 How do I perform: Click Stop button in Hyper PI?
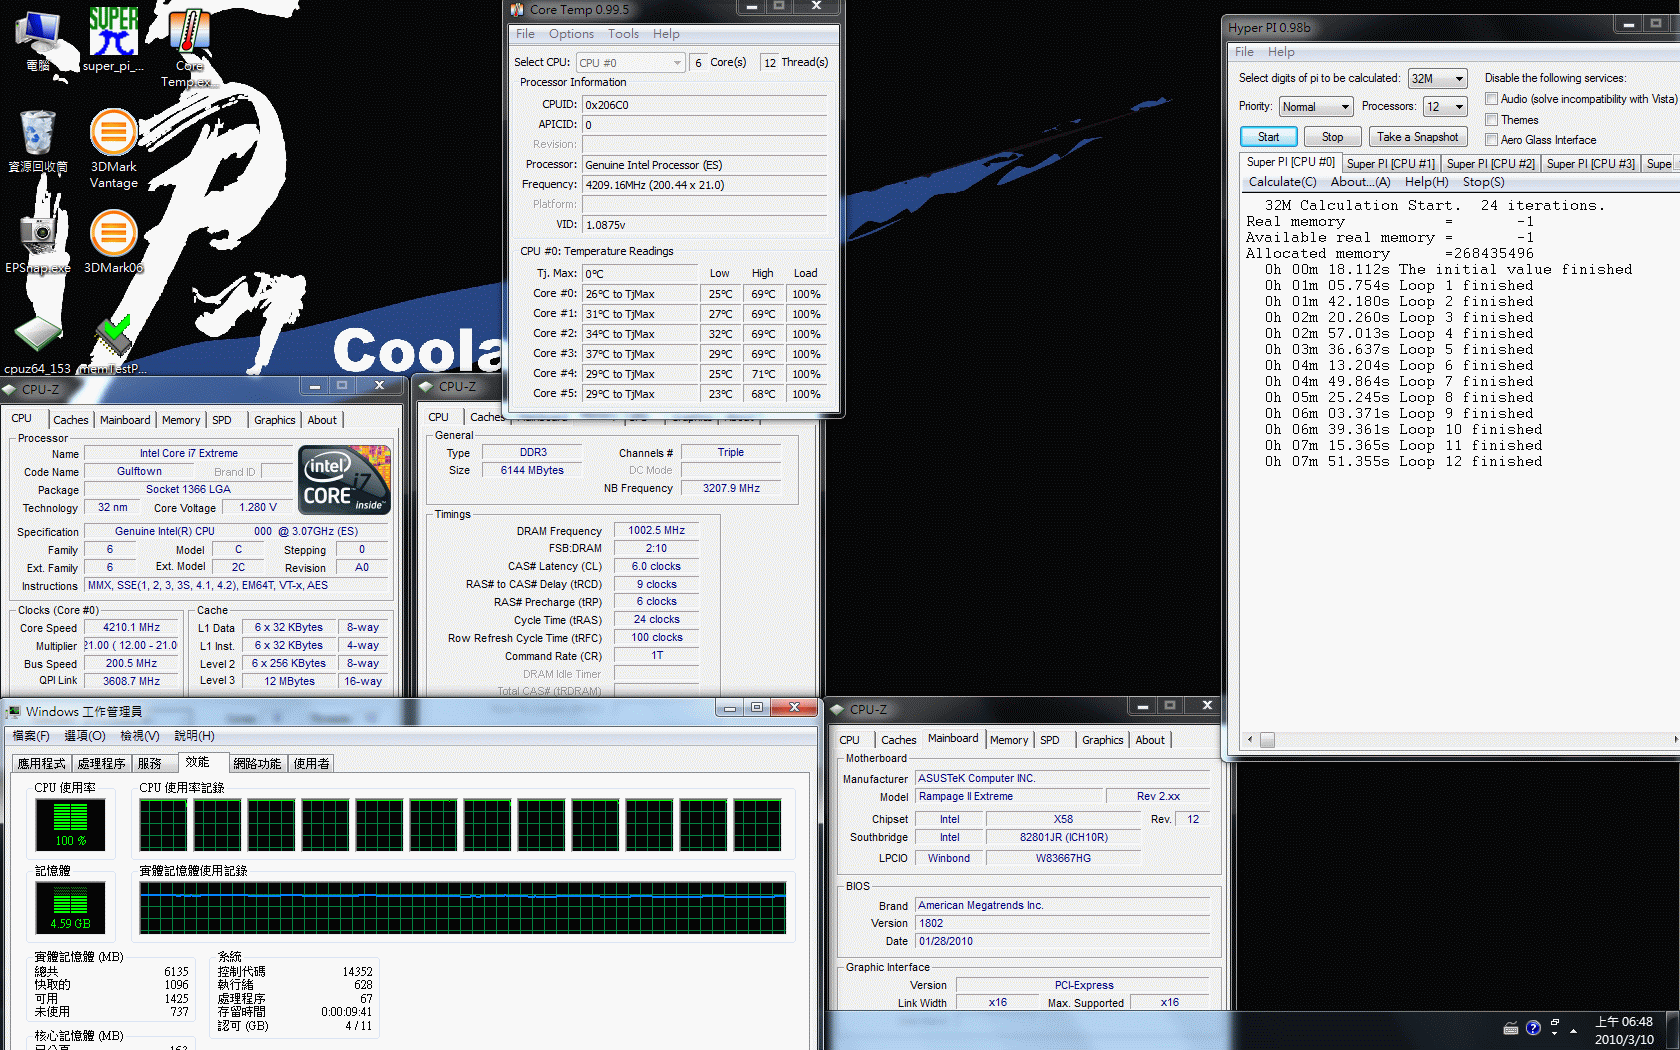pyautogui.click(x=1332, y=136)
